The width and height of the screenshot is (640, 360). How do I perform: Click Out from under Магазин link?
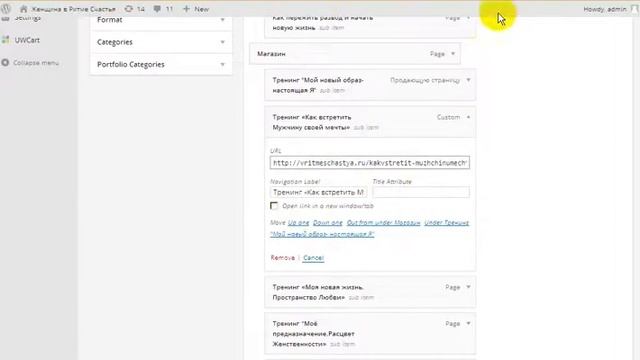(x=383, y=222)
